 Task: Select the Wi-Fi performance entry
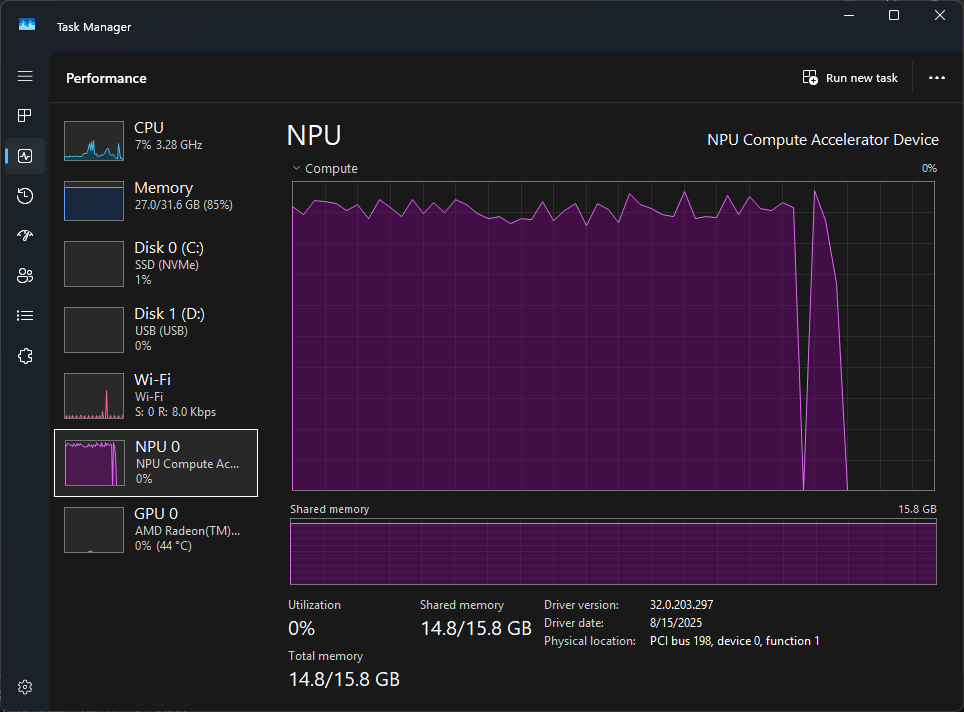(x=155, y=395)
